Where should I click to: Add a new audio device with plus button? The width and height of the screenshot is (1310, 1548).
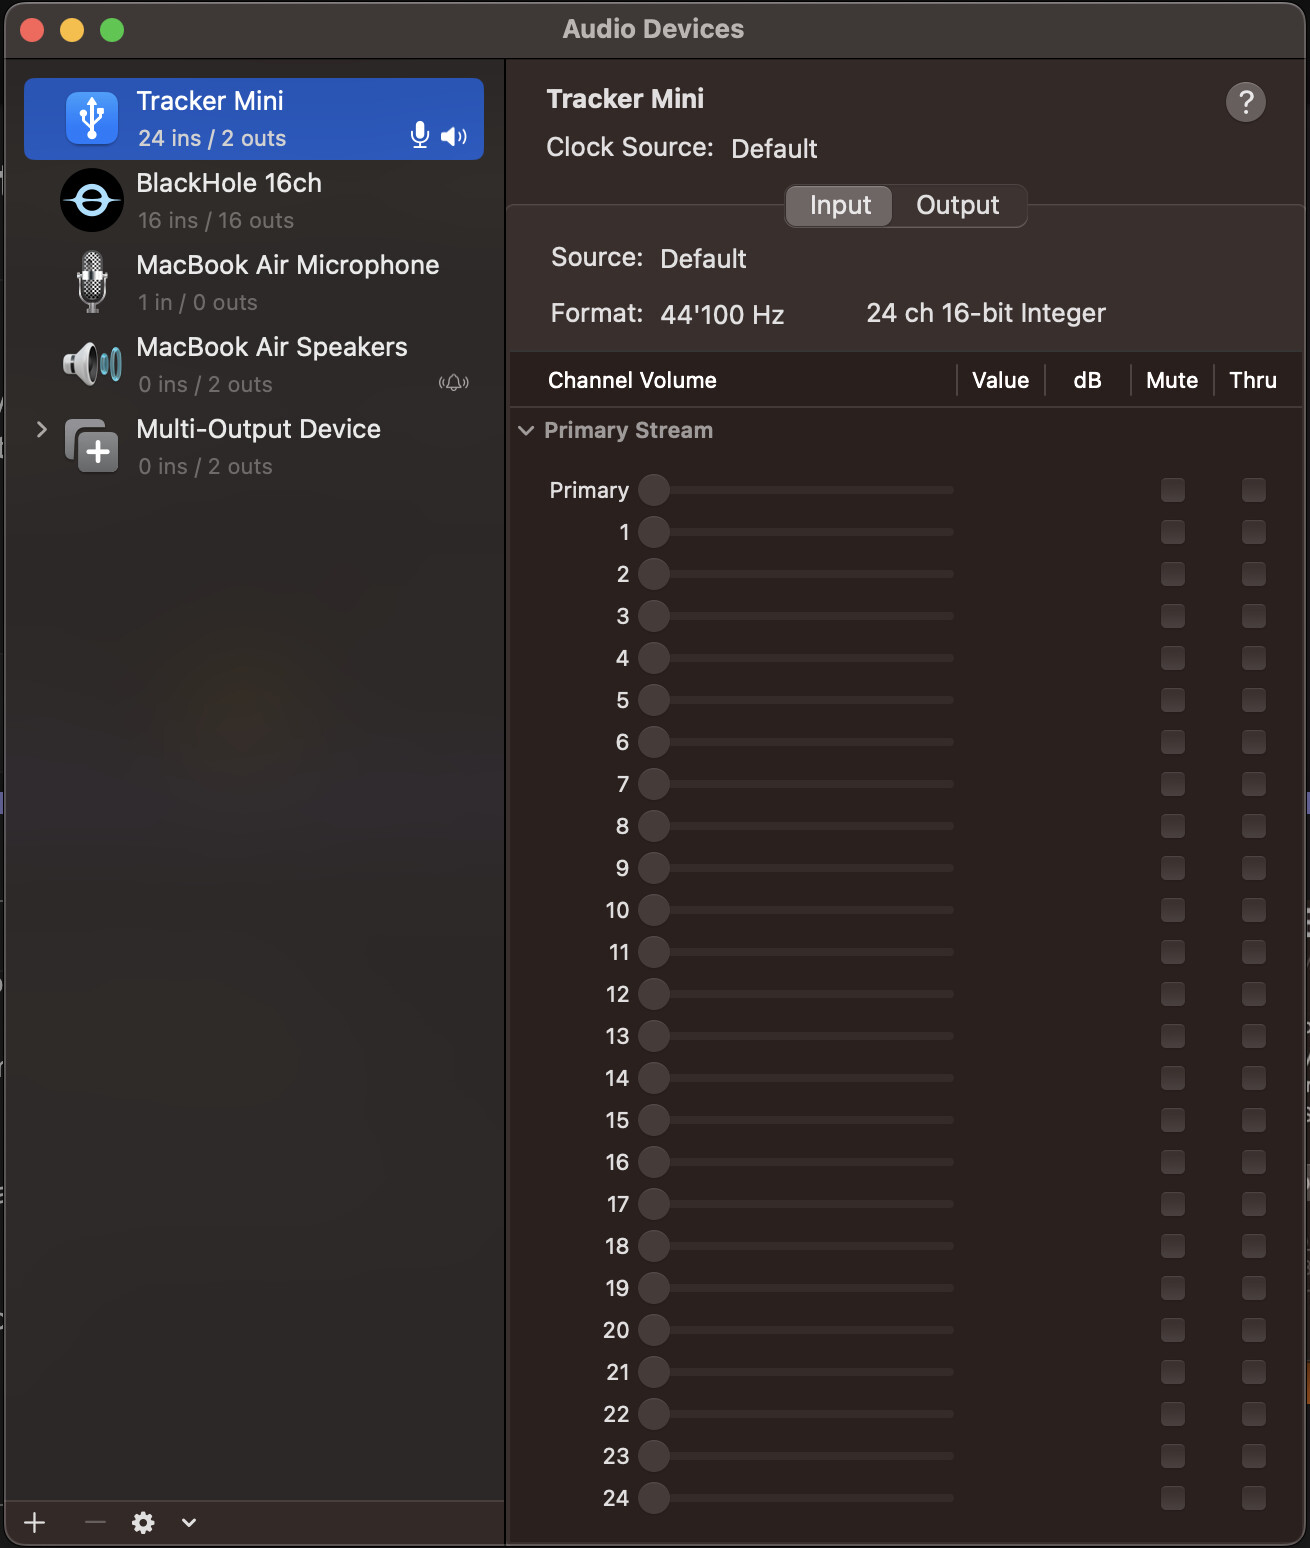click(35, 1522)
